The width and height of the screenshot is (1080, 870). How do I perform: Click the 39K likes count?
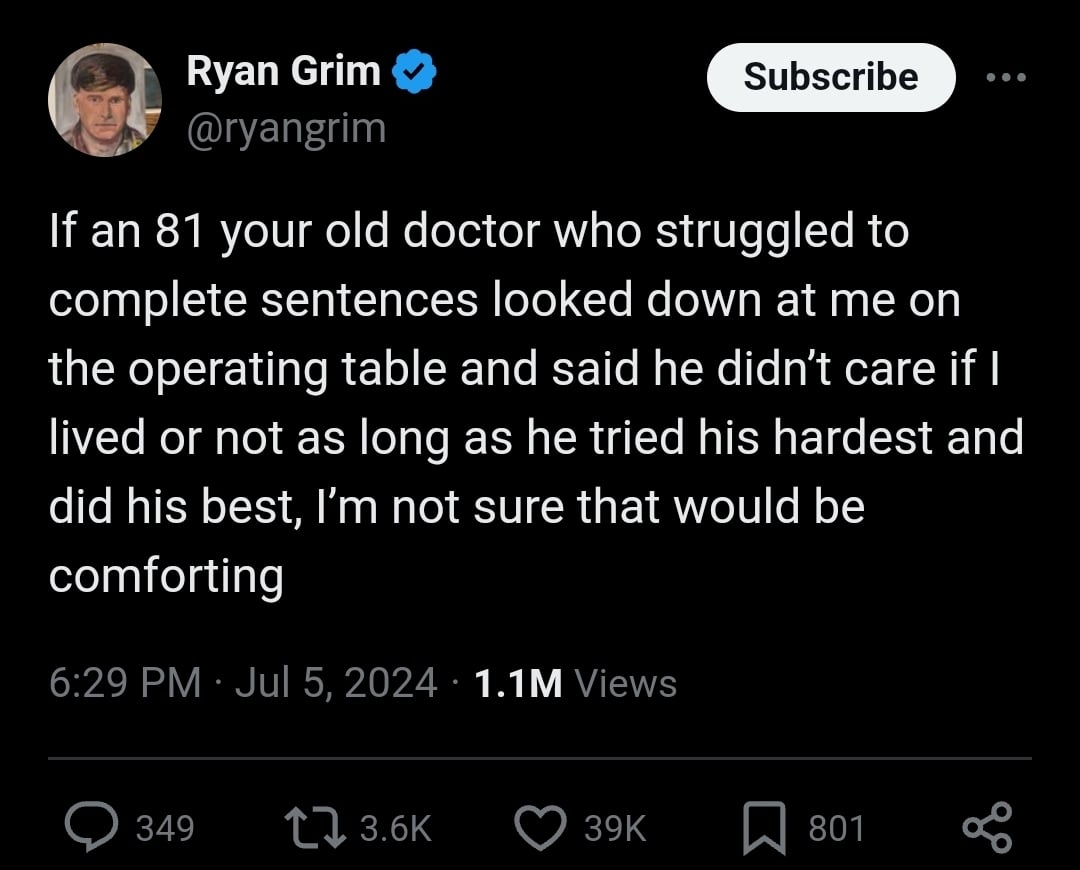614,828
